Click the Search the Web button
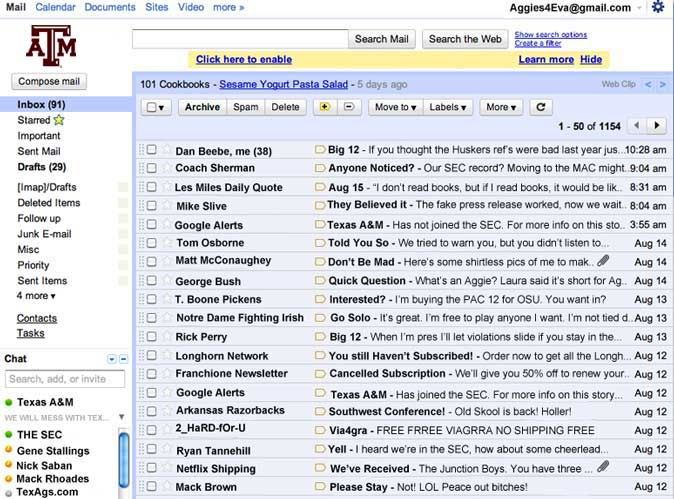Screen dimensions: 674x499 tap(465, 39)
